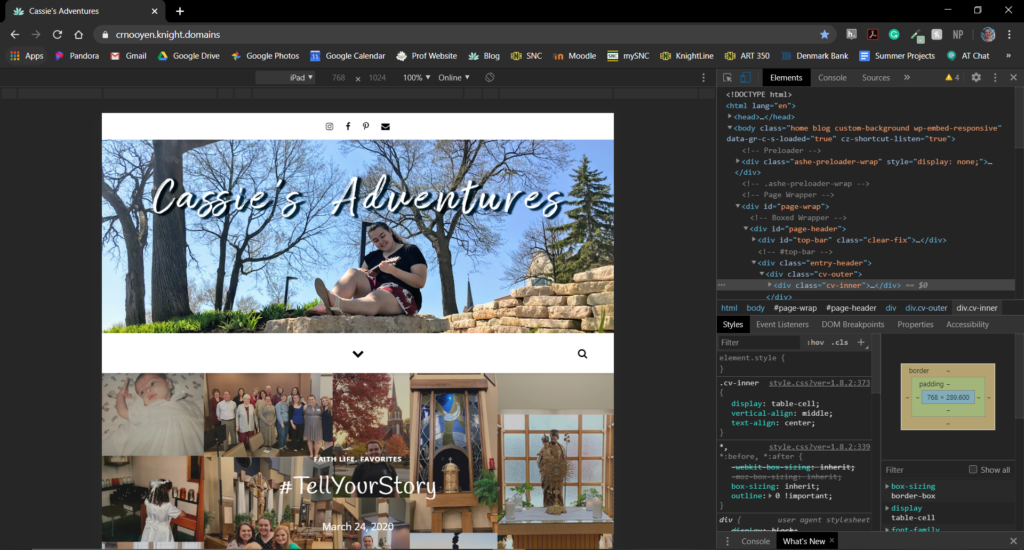Click the Instagram icon on the page
The image size is (1024, 550).
click(x=329, y=126)
